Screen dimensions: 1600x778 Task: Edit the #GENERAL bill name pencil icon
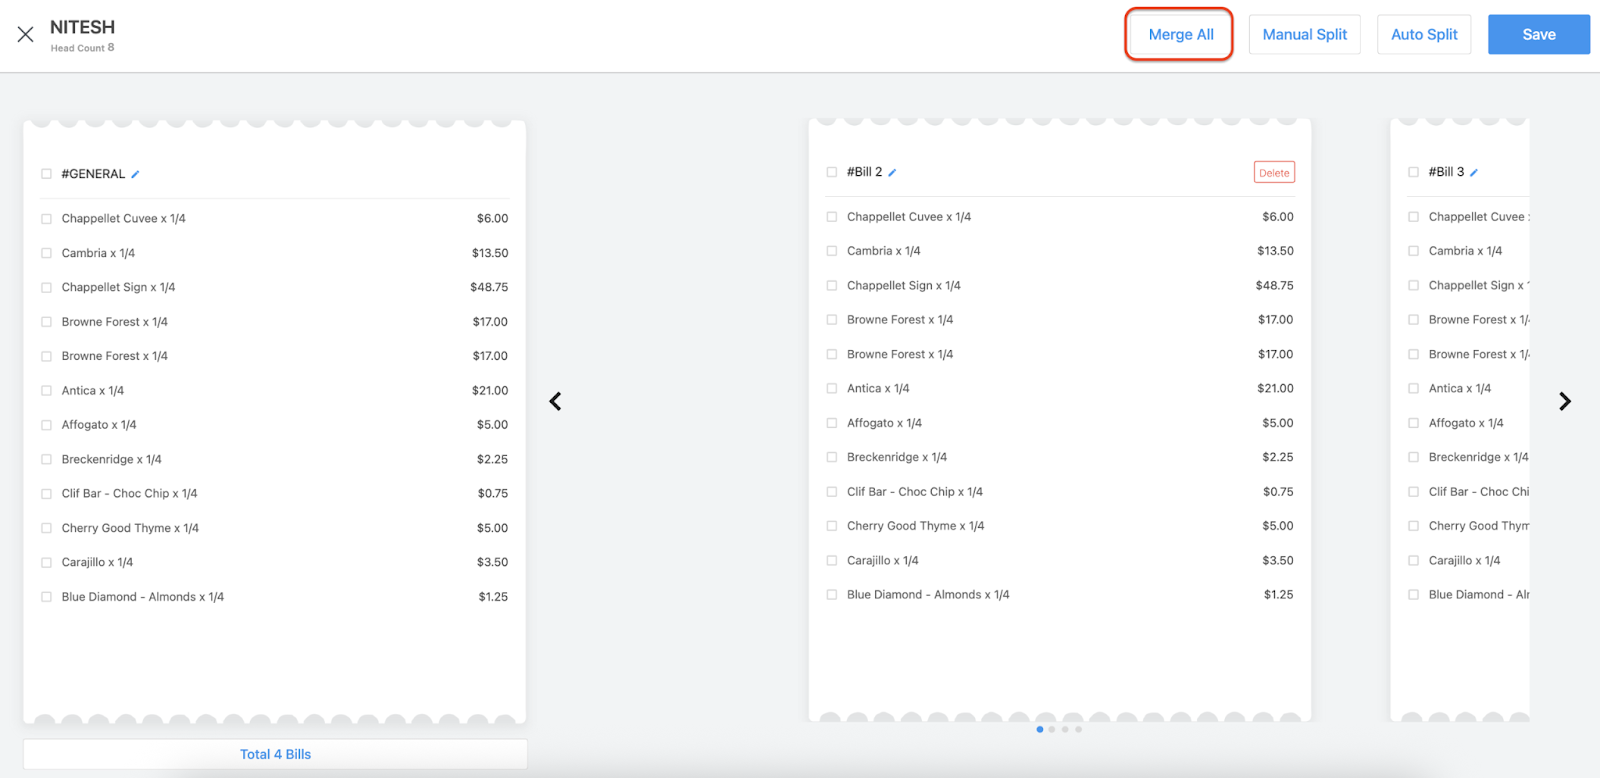pyautogui.click(x=135, y=174)
